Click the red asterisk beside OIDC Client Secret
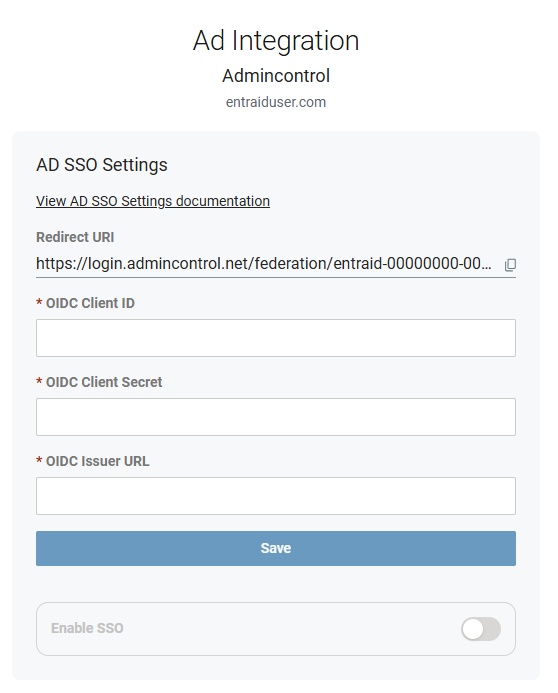558x693 pixels. 39,381
